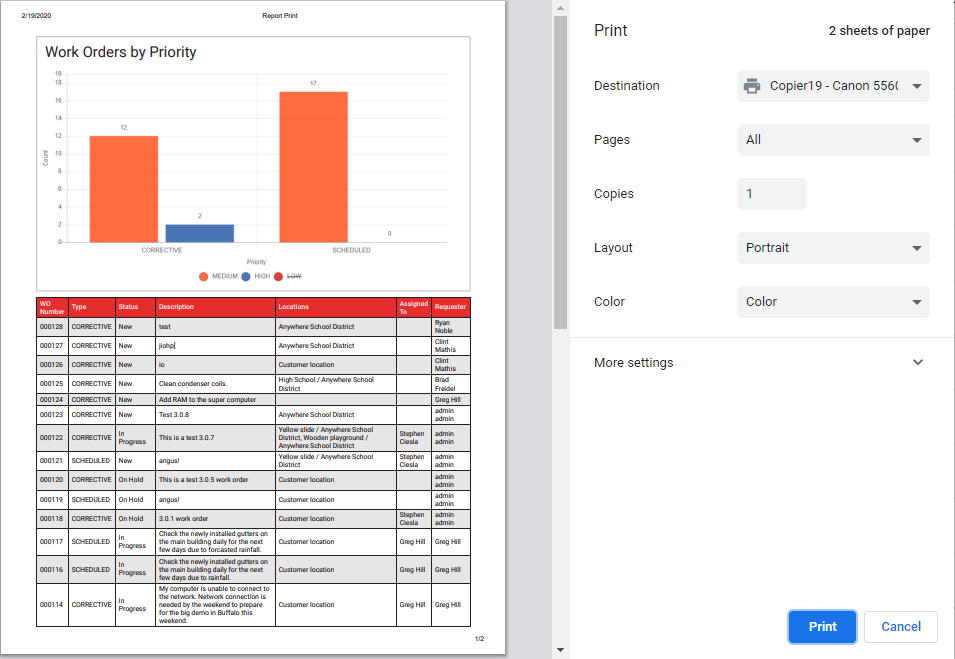Click the preview vertical scrollbar thumb
Screen dimensions: 955x659
(x=560, y=172)
